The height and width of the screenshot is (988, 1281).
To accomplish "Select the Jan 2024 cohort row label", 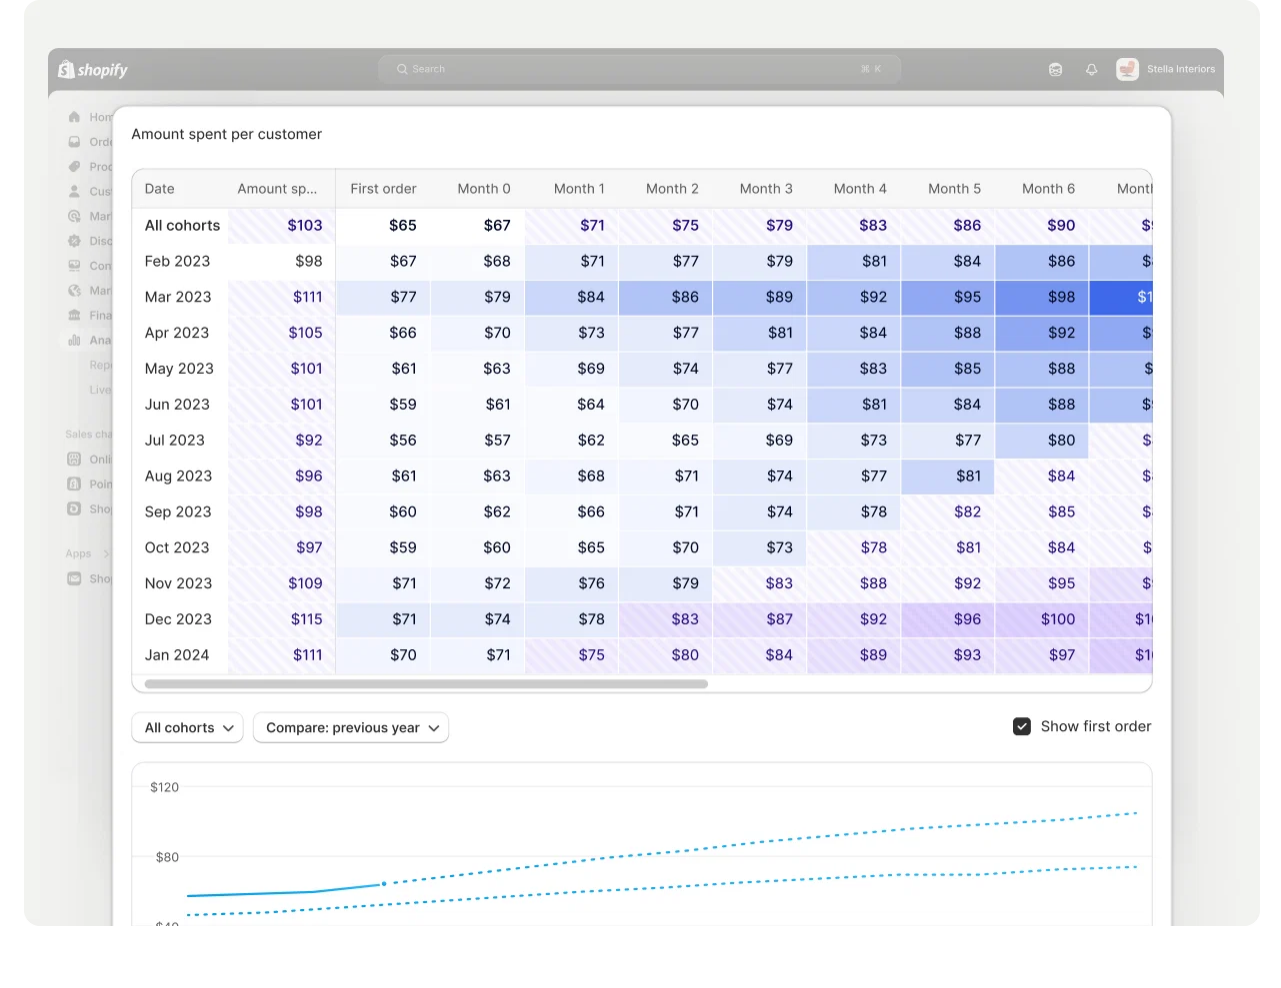I will click(x=177, y=655).
